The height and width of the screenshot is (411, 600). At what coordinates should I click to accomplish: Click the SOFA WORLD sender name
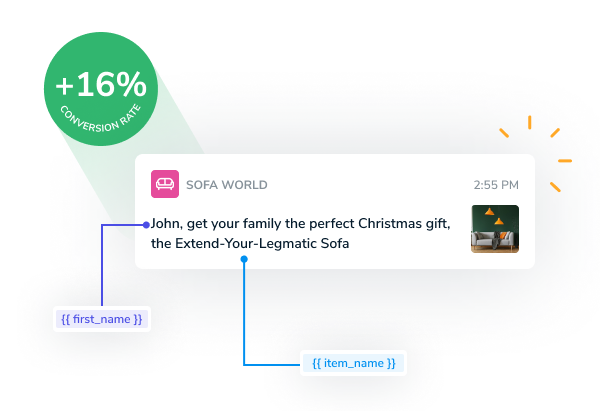pos(227,185)
